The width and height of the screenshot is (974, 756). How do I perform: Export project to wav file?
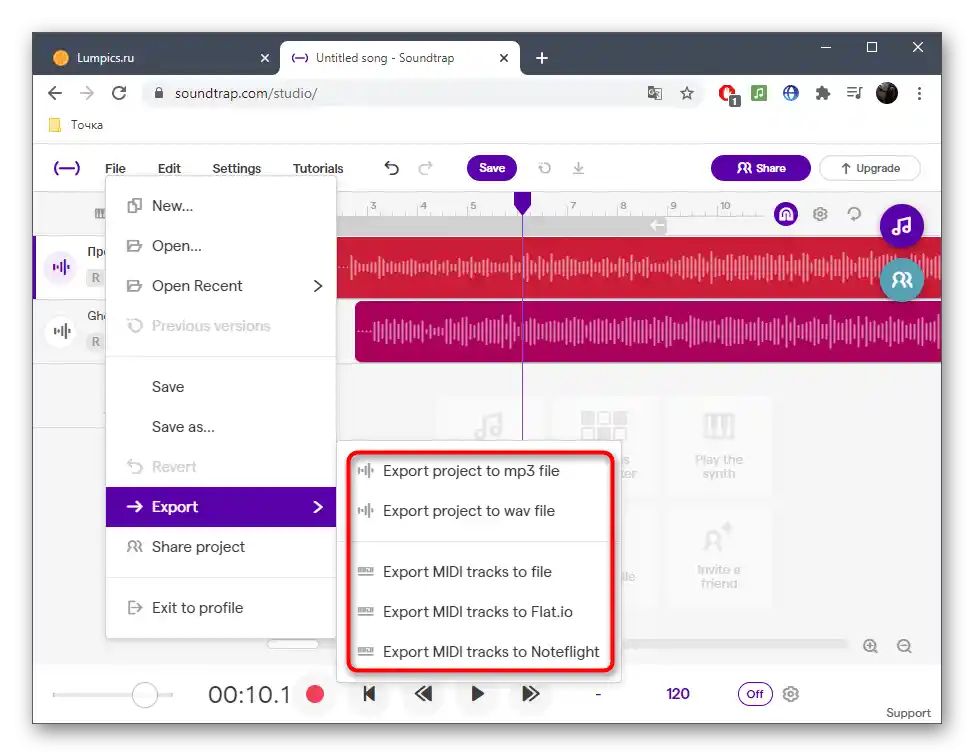click(478, 511)
